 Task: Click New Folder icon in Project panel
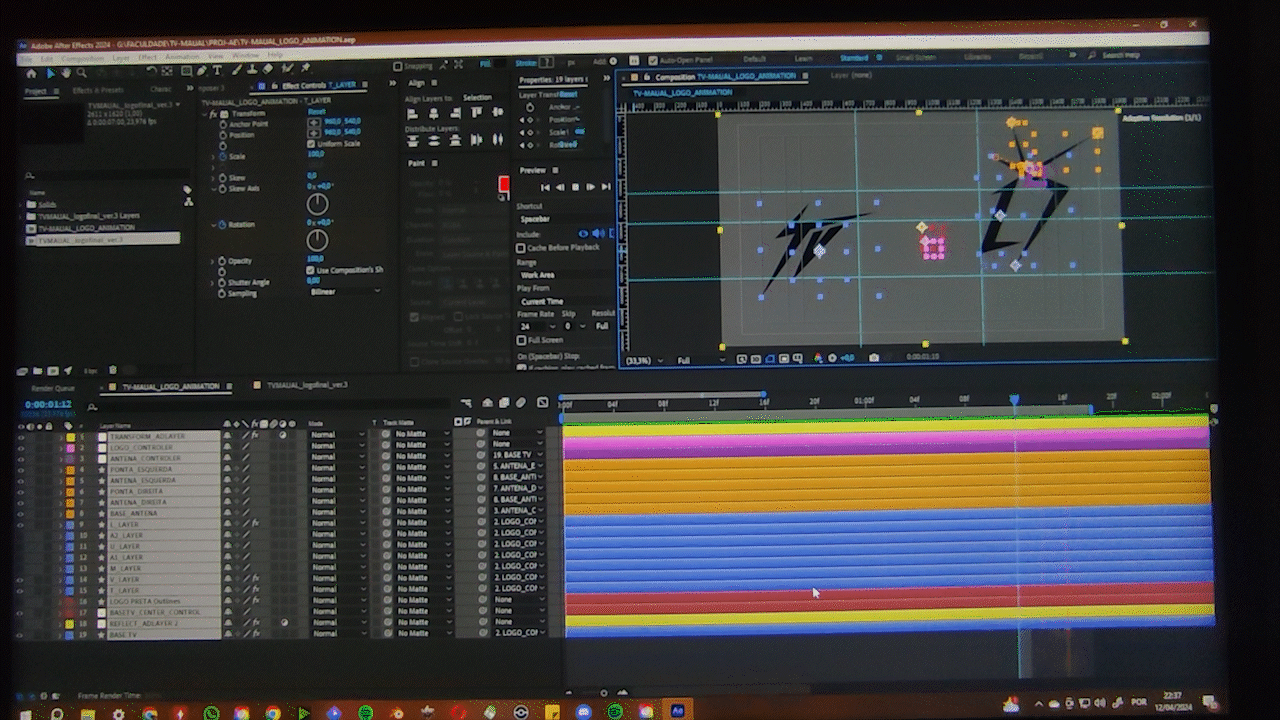[x=37, y=371]
